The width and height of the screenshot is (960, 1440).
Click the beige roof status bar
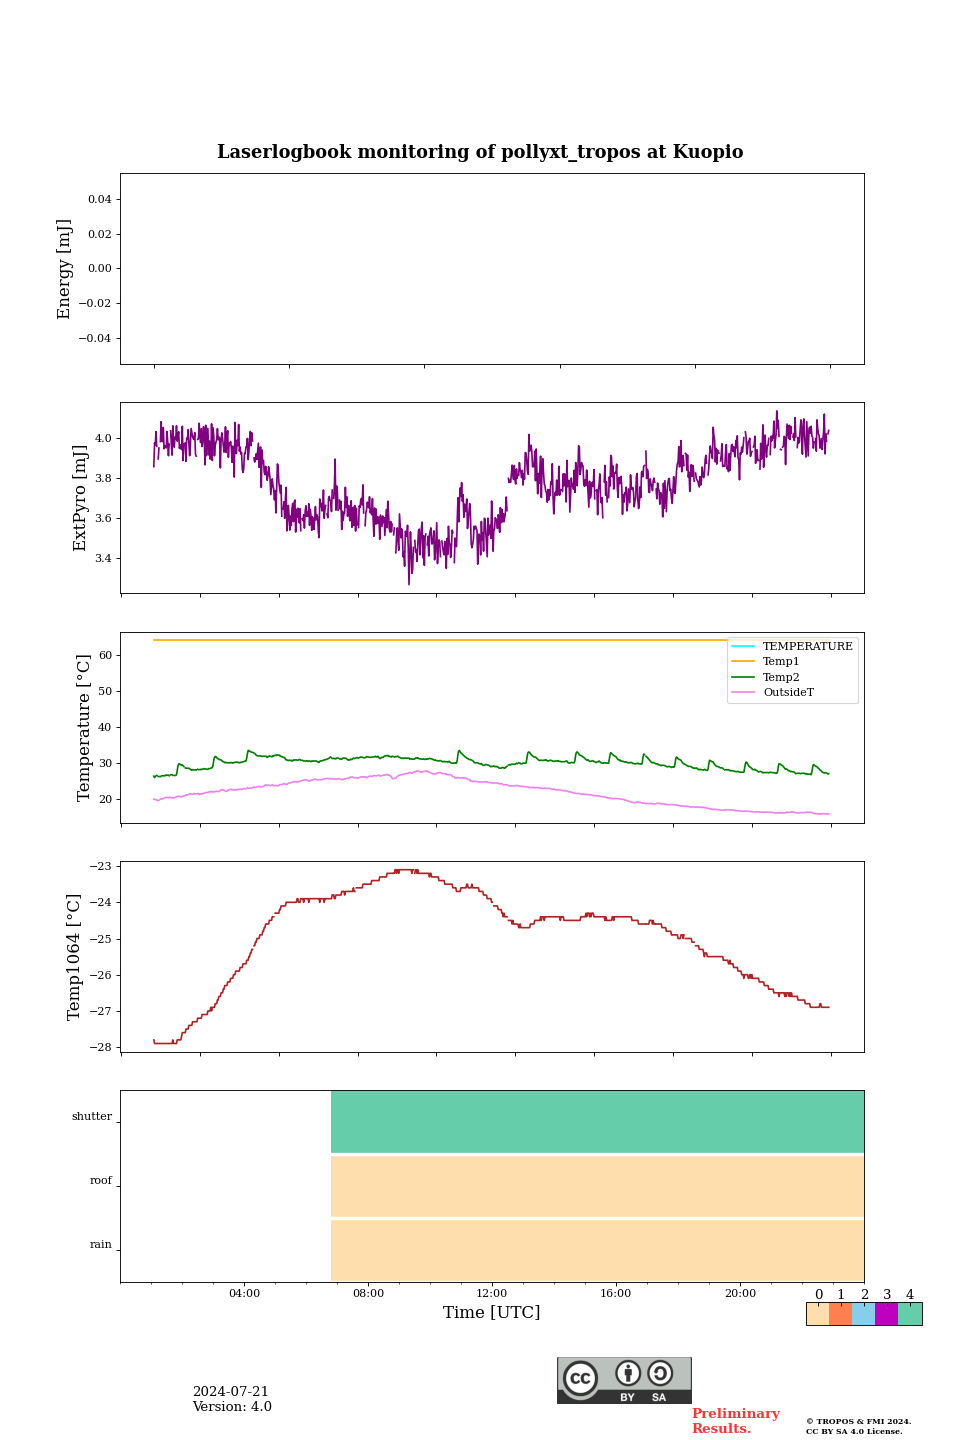pos(597,1186)
